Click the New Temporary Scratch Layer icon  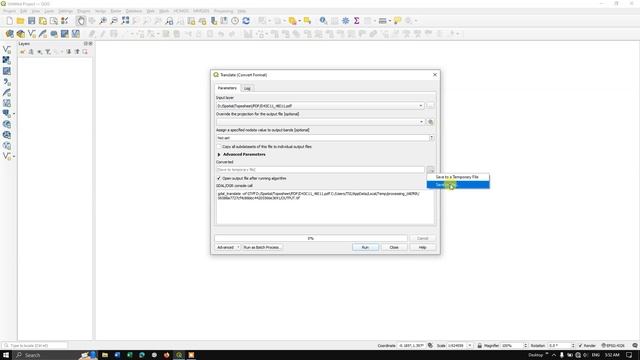53,34
